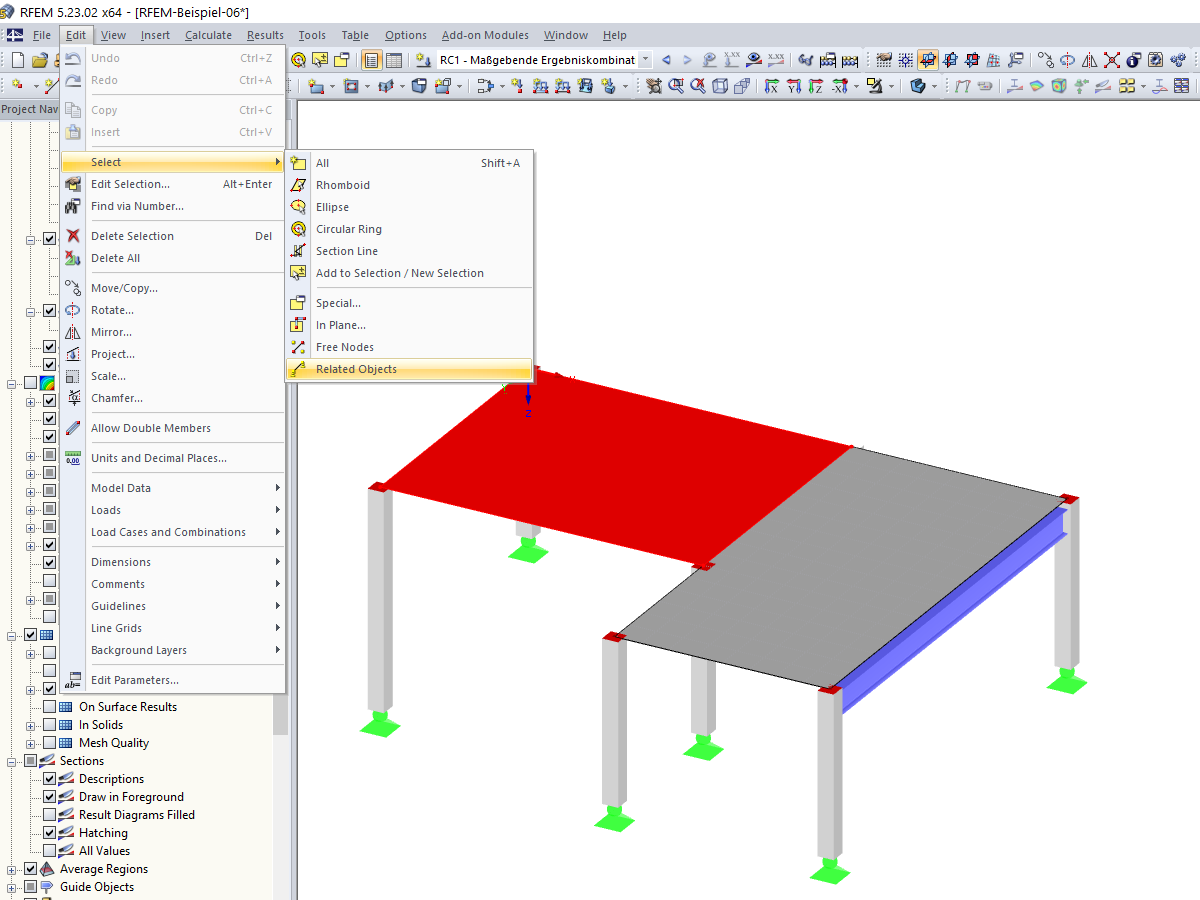Image resolution: width=1200 pixels, height=900 pixels.
Task: Expand the In Solids tree node
Action: [x=30, y=725]
